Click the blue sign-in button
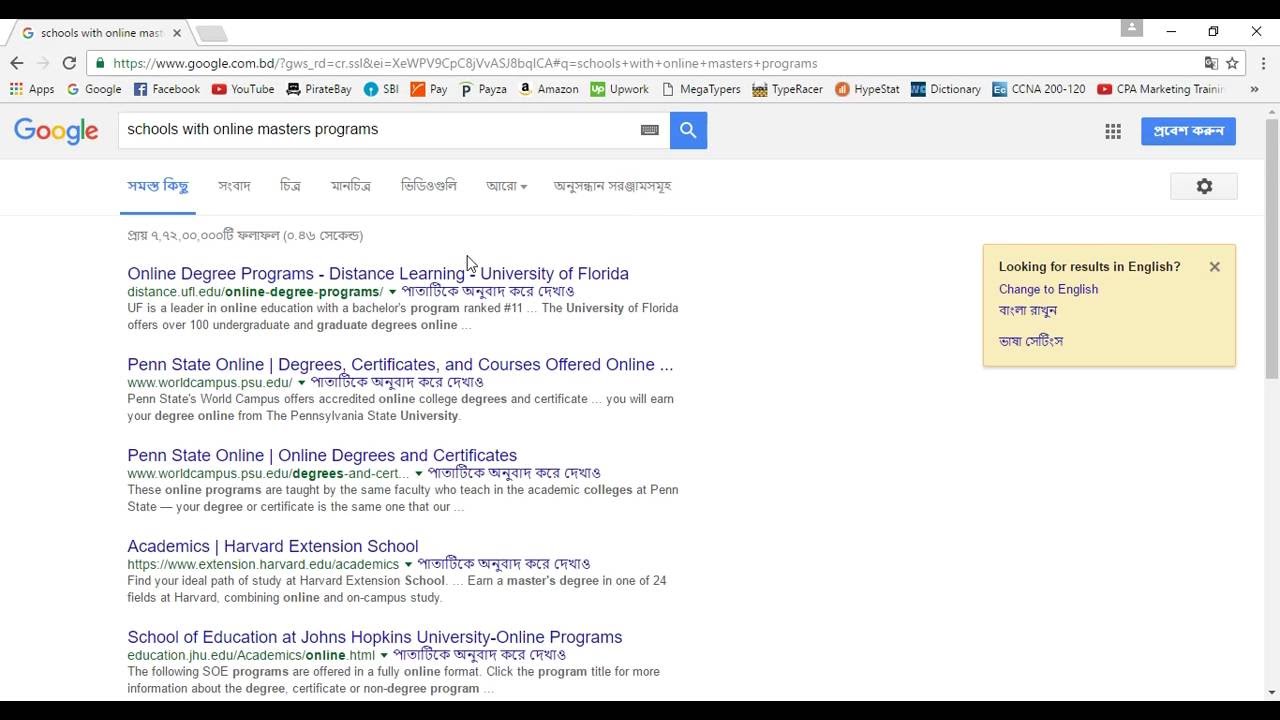 click(x=1188, y=131)
